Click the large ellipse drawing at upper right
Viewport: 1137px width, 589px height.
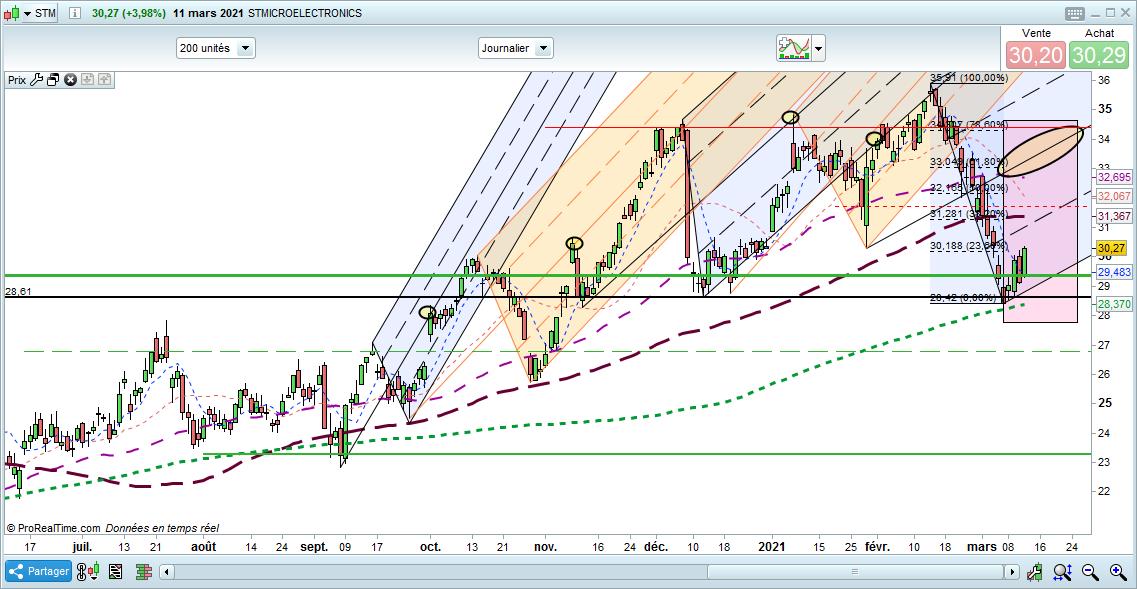pyautogui.click(x=1041, y=151)
